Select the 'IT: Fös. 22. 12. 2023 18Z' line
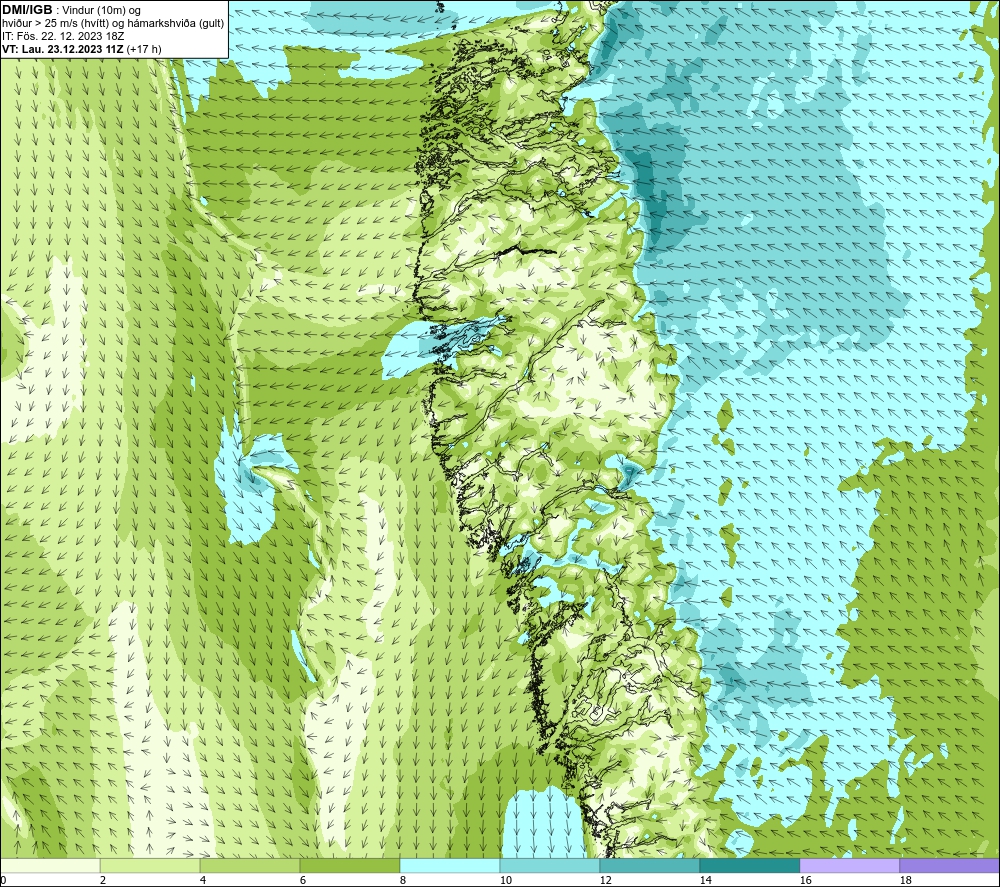Image resolution: width=1000 pixels, height=887 pixels. [63, 36]
